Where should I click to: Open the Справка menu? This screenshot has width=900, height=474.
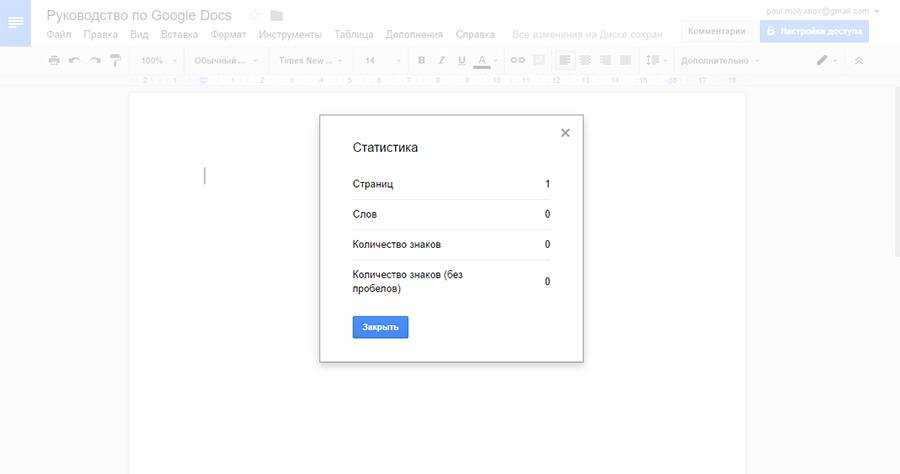475,34
